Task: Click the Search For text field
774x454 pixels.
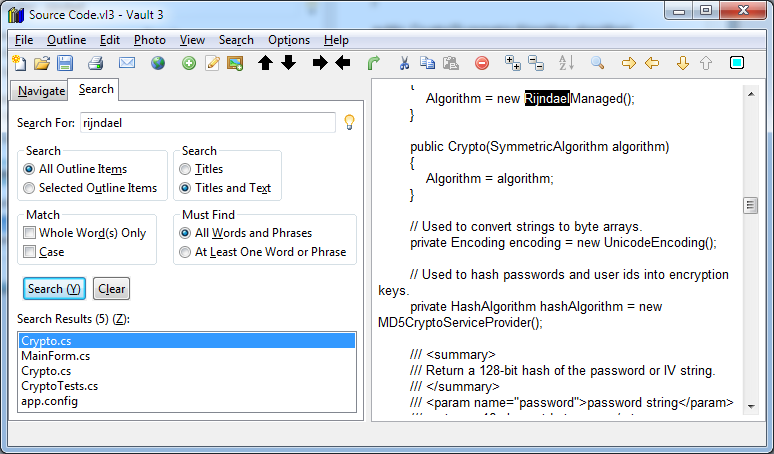Action: [x=207, y=123]
